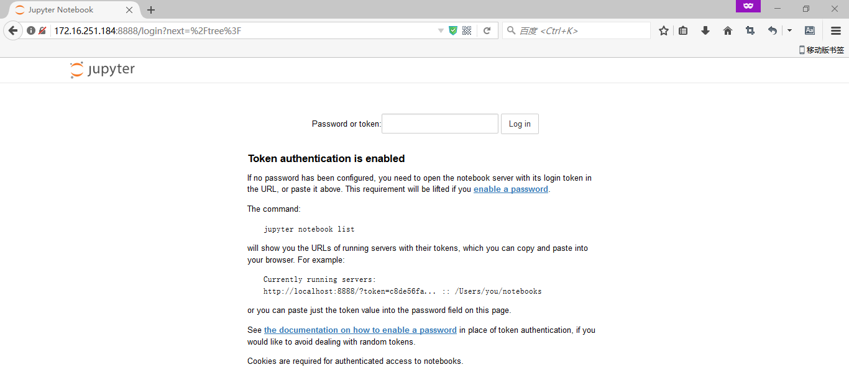The height and width of the screenshot is (385, 849).
Task: Follow the documentation on enabling a password link
Action: click(360, 330)
